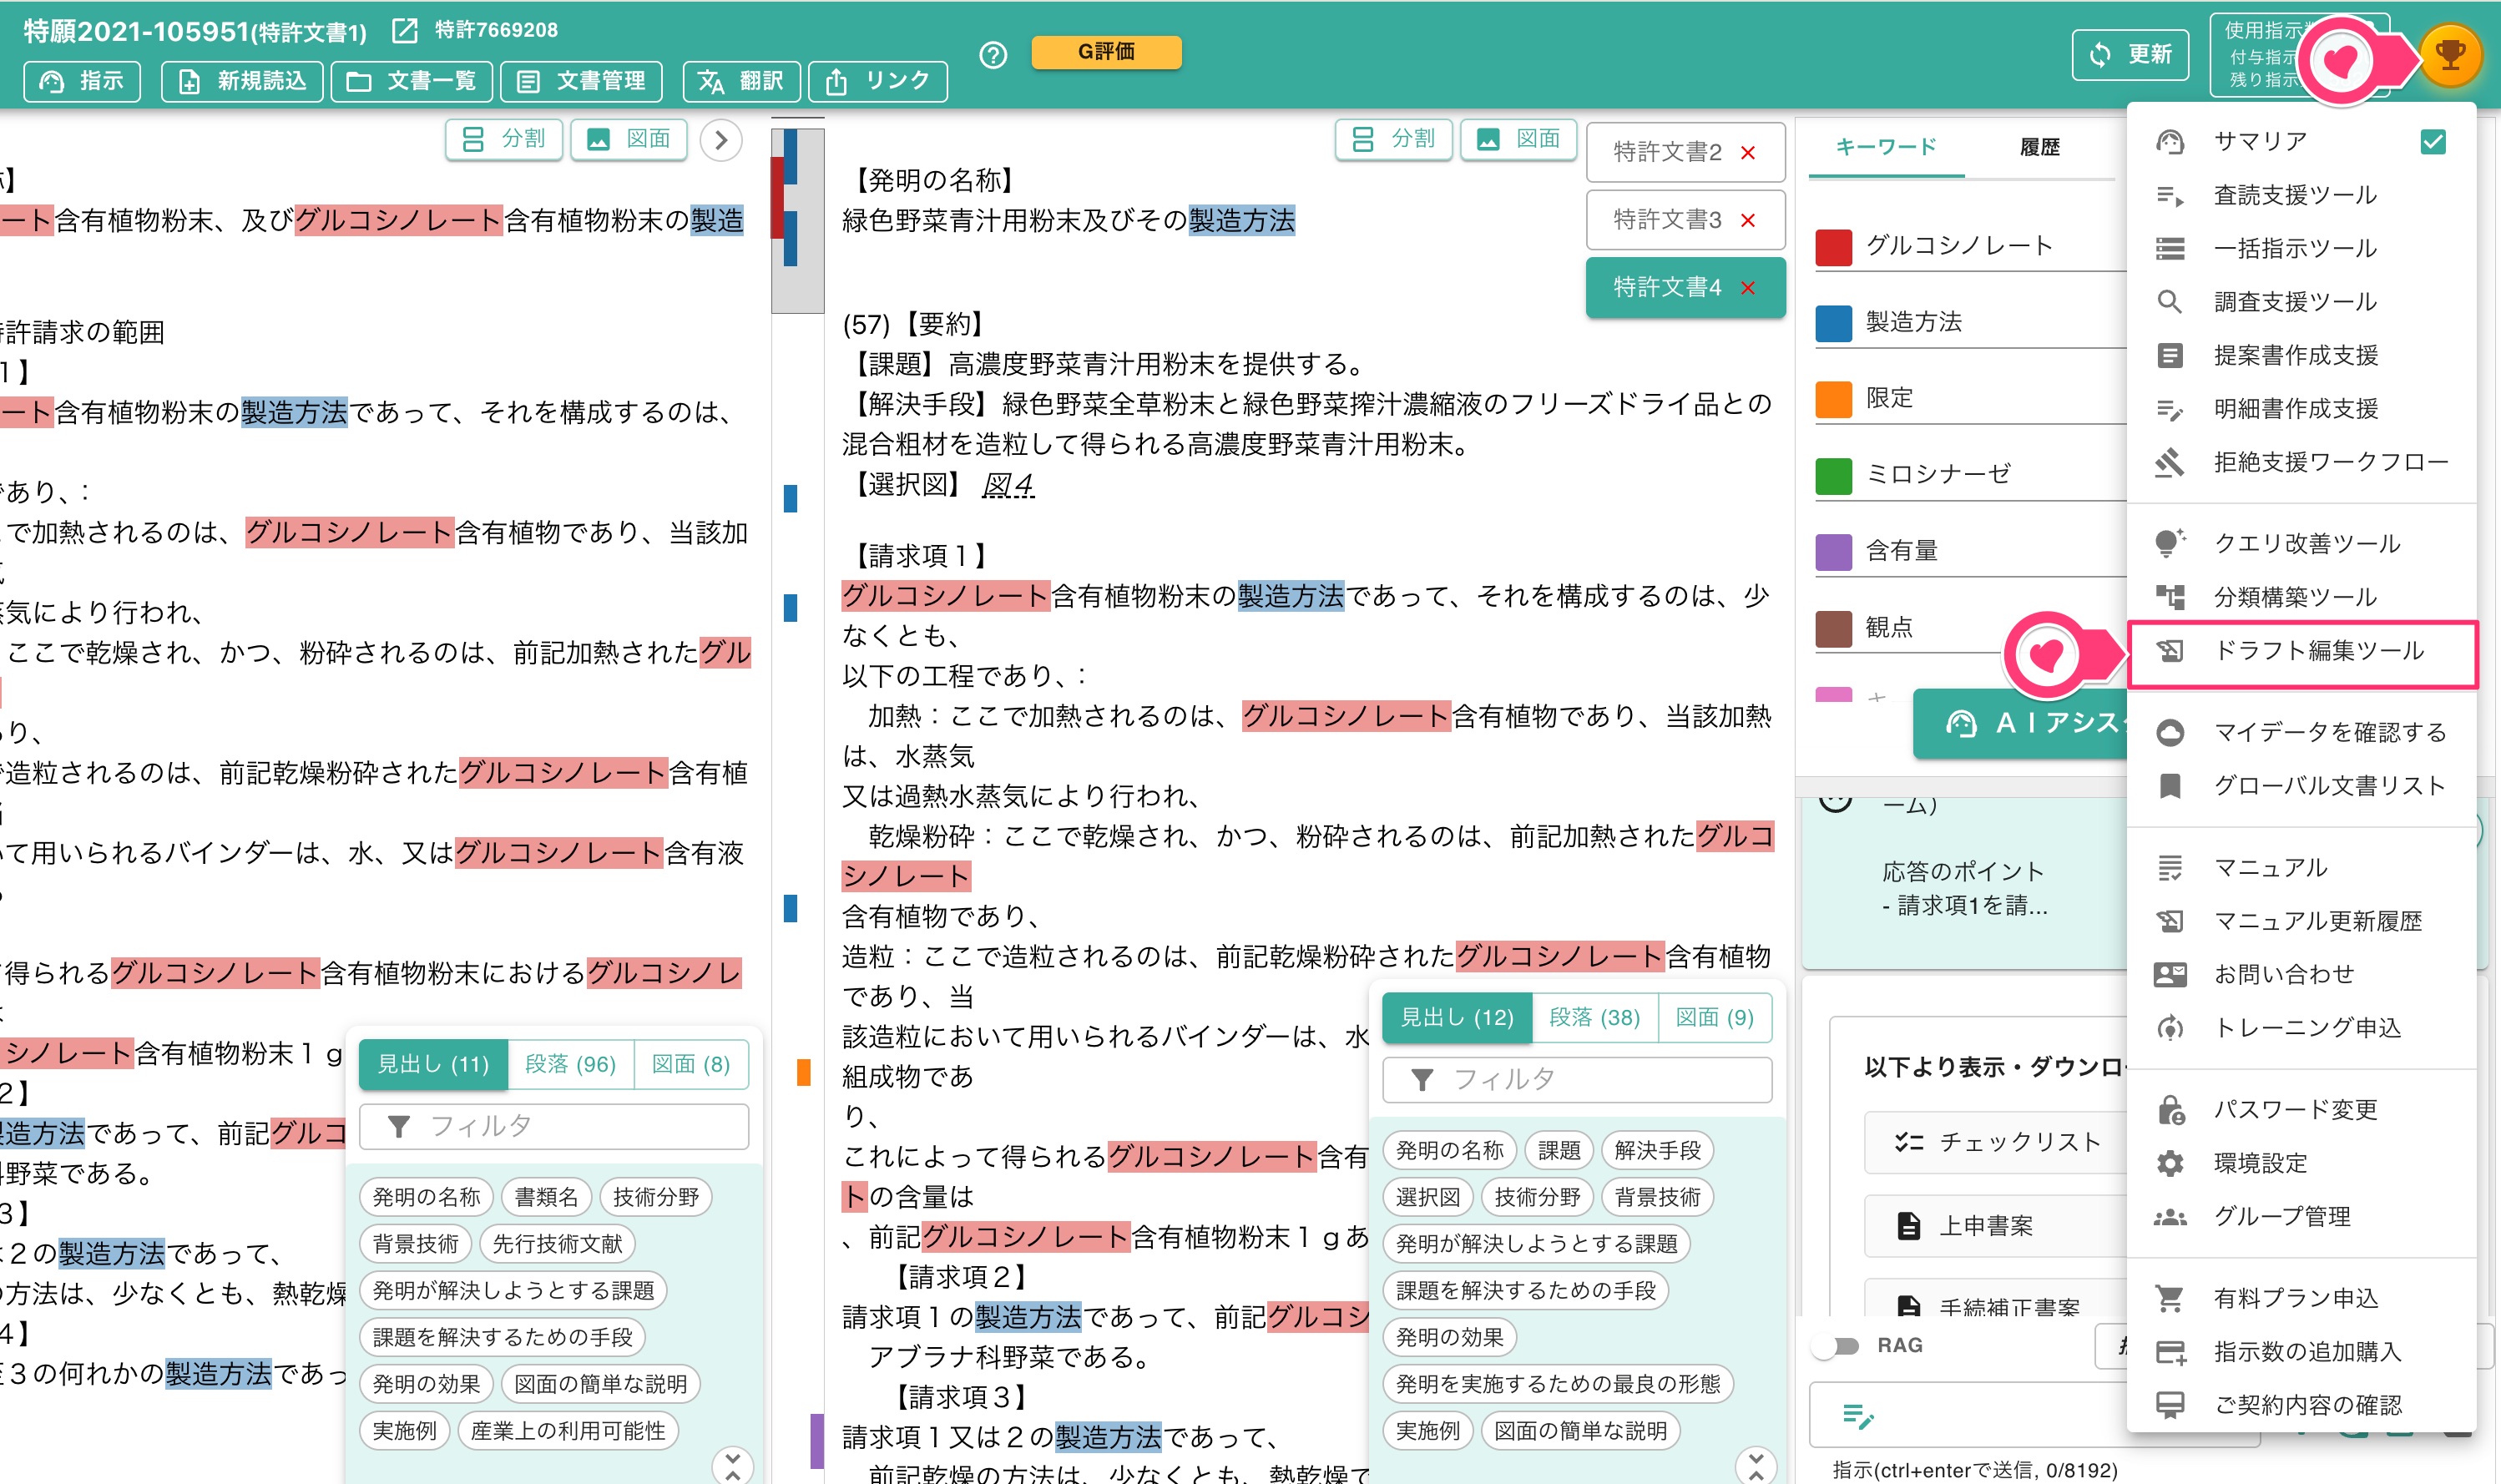Select the キーワード tab
This screenshot has height=1484, width=2501.
pyautogui.click(x=1886, y=147)
